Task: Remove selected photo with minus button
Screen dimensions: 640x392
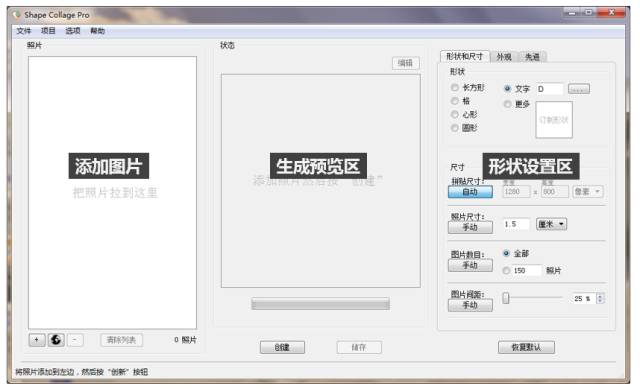Action: (75, 340)
